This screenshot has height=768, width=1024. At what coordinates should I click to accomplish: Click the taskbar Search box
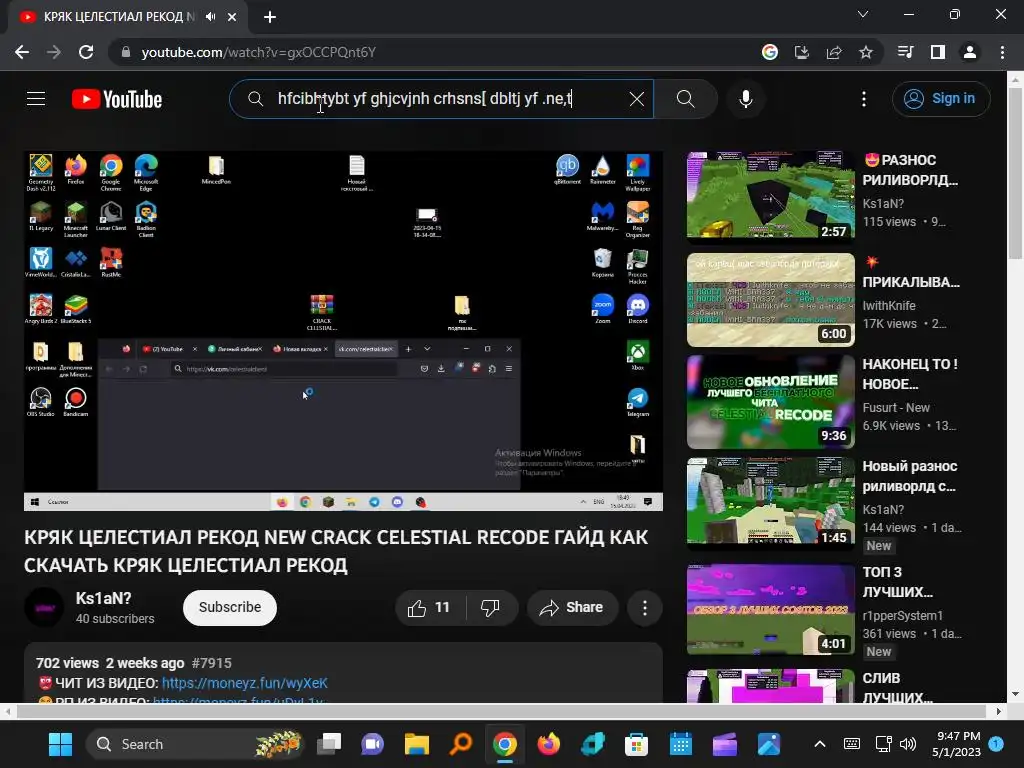pyautogui.click(x=196, y=744)
